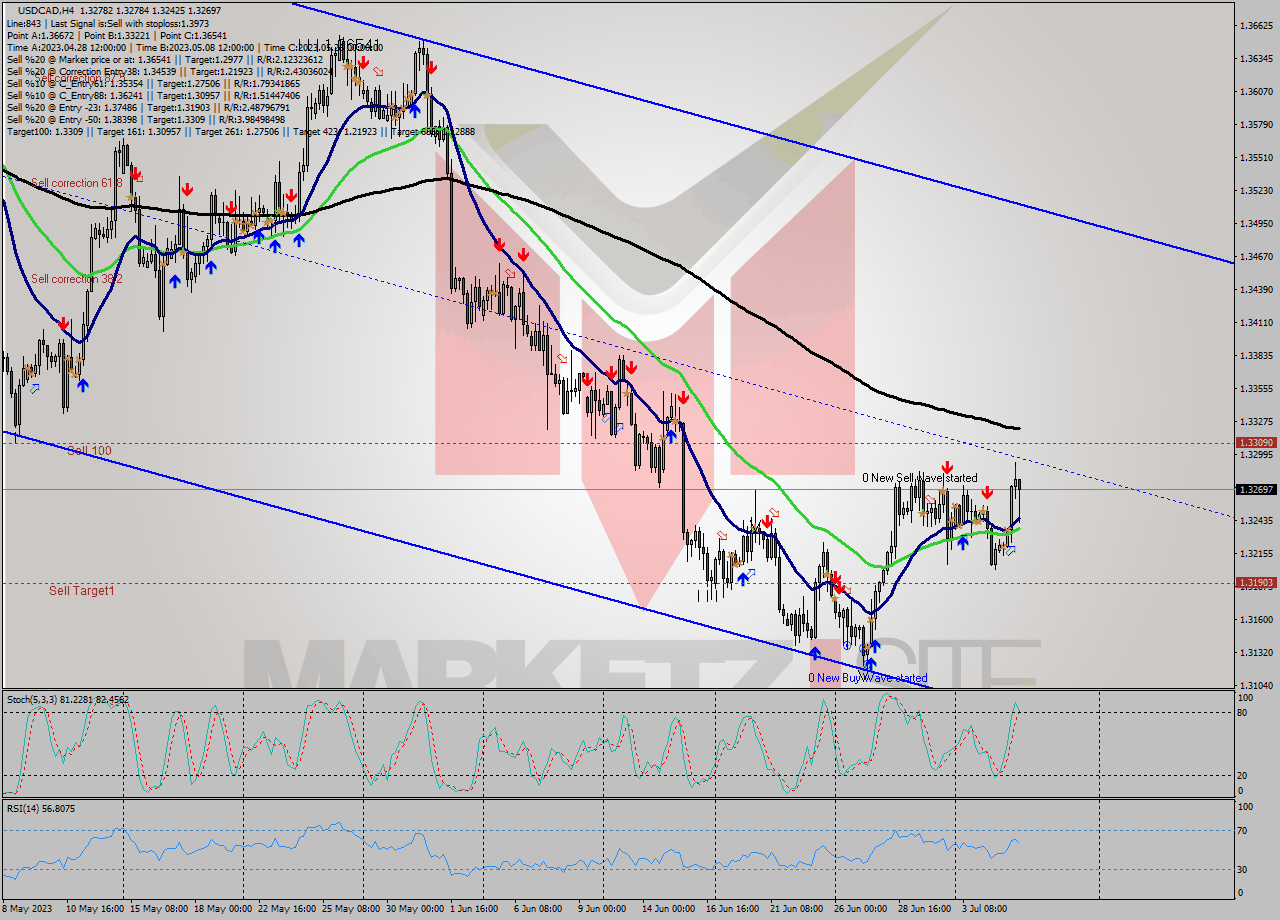Click the '0 New Buy Wave started' annotation

pyautogui.click(x=868, y=678)
